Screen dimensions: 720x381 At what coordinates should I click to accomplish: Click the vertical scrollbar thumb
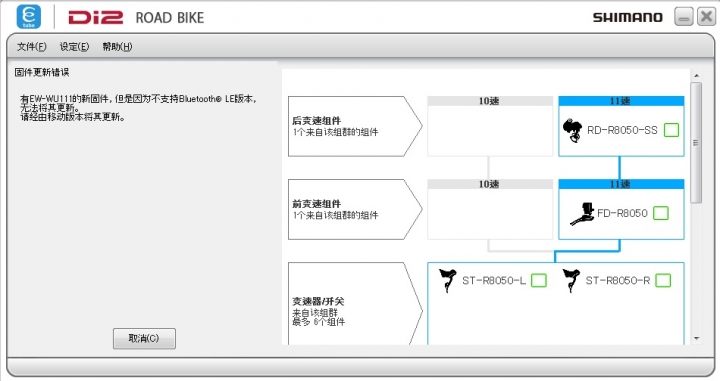pyautogui.click(x=696, y=143)
